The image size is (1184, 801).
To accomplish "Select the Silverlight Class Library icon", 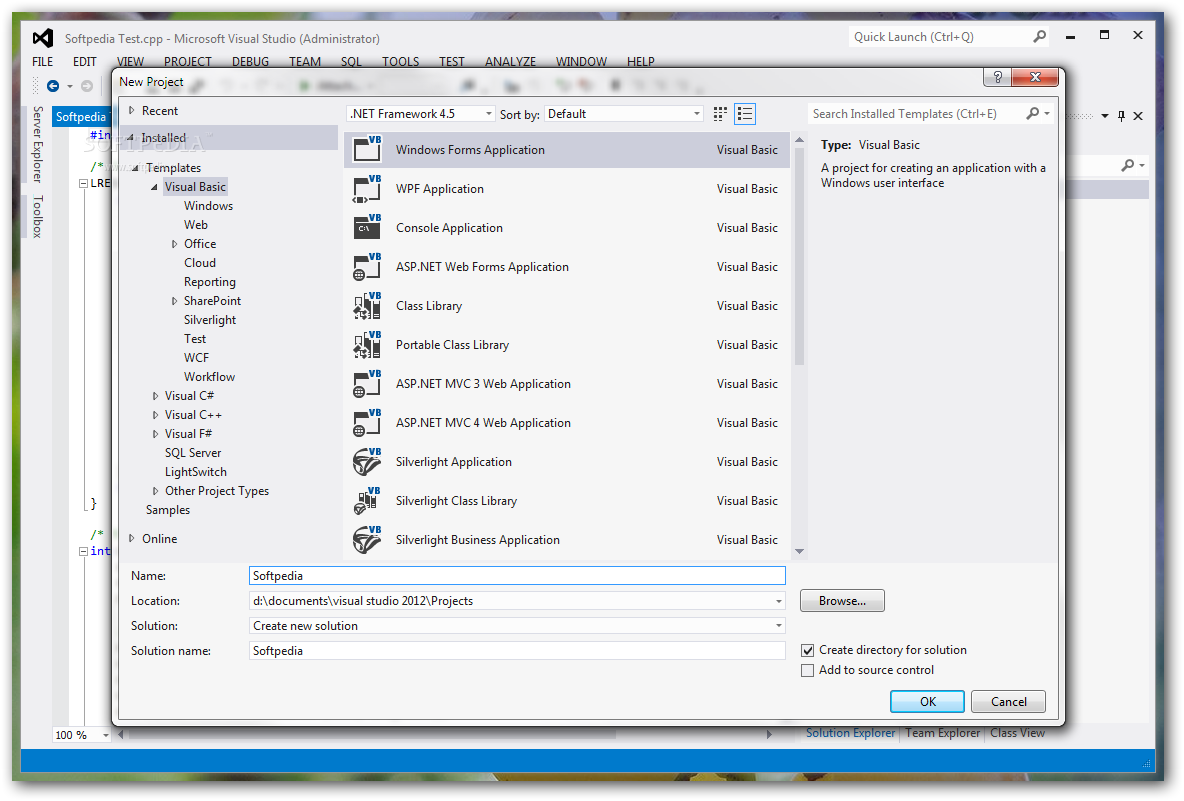I will pos(368,501).
